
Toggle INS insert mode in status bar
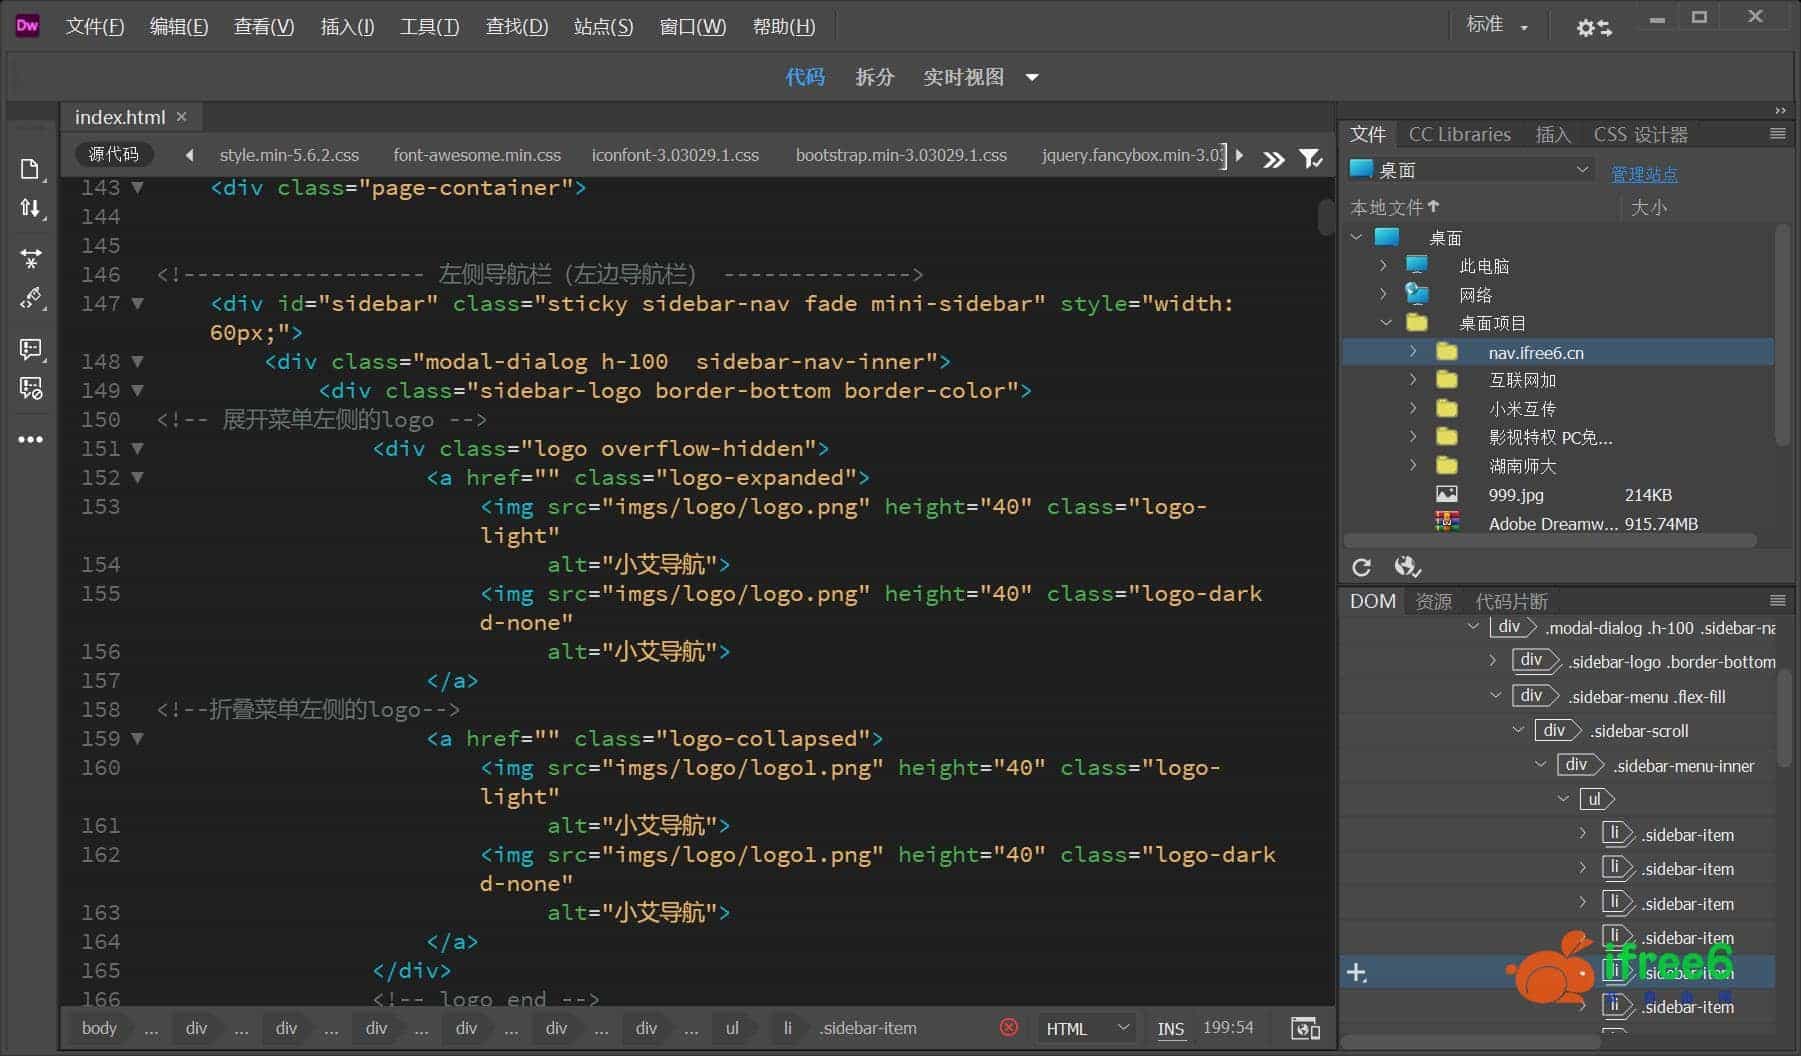coord(1170,1028)
